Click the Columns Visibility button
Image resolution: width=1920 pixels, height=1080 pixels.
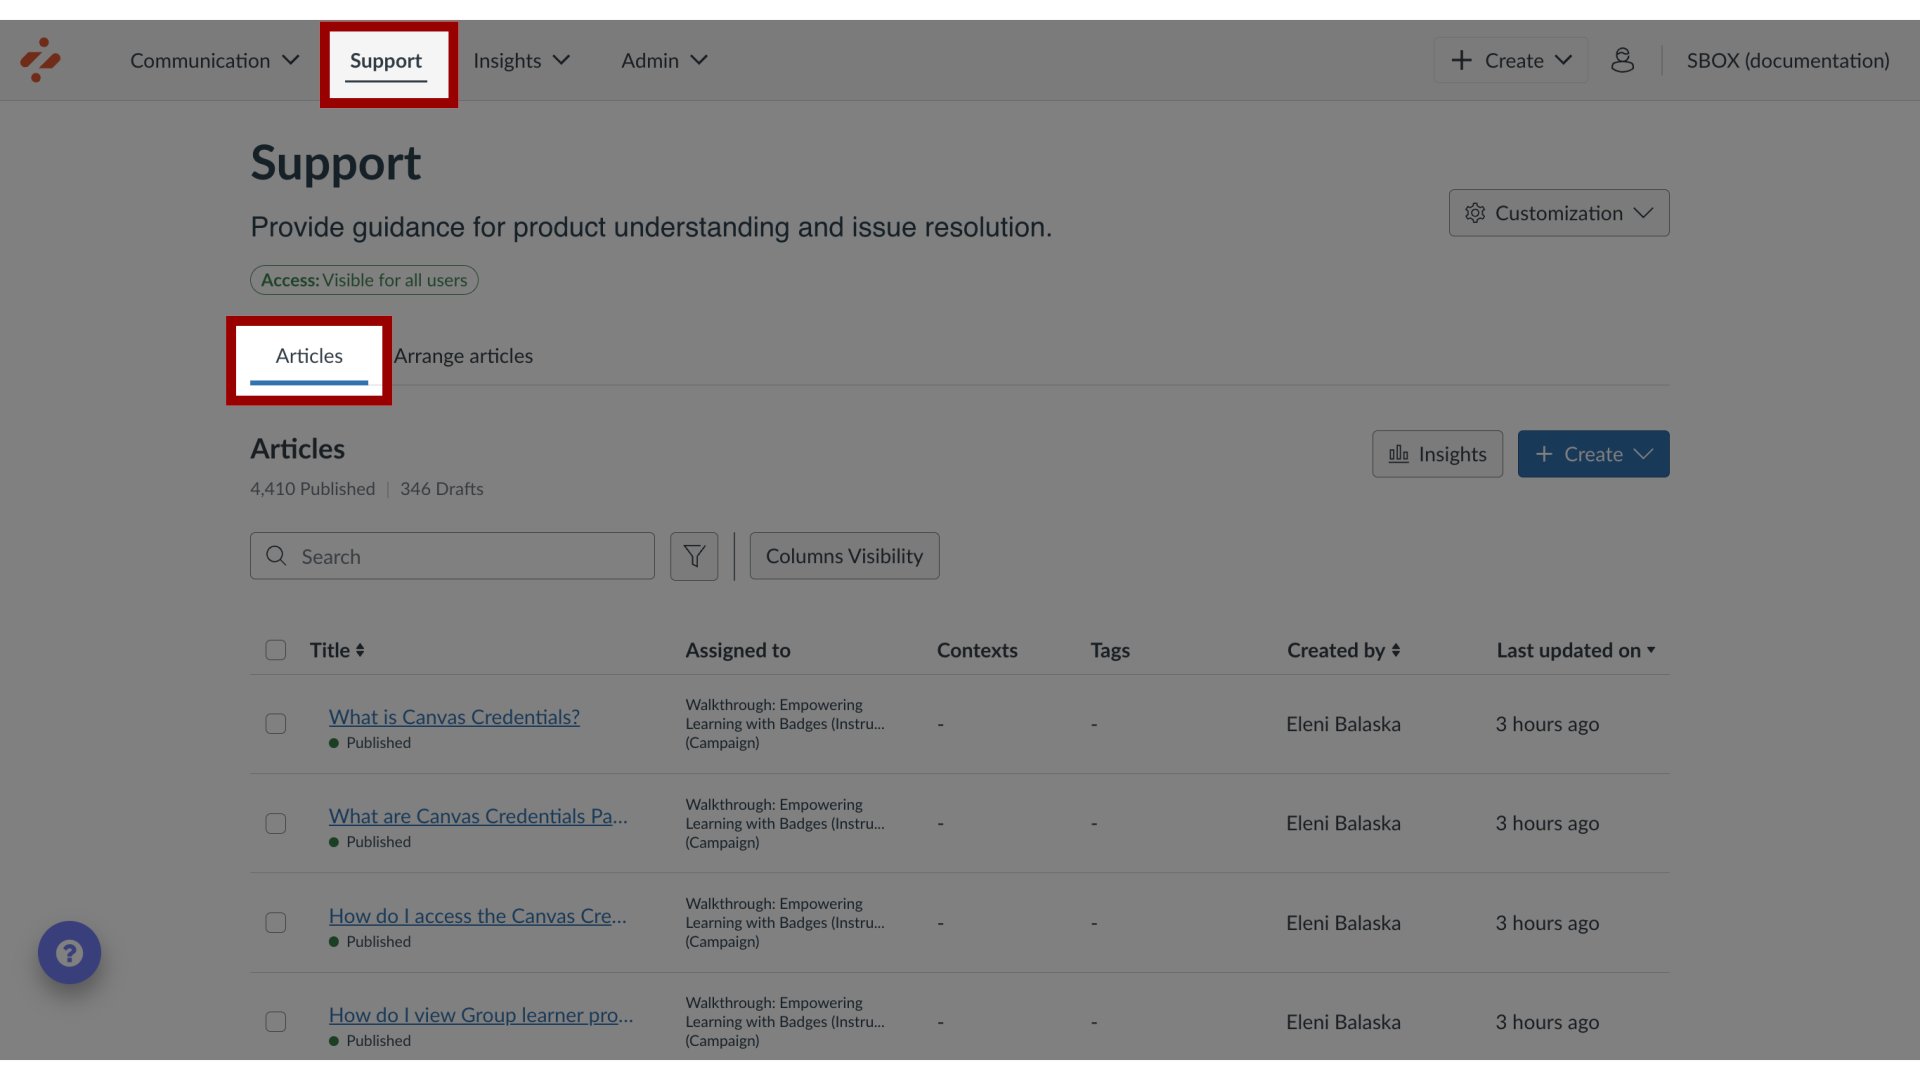click(844, 556)
